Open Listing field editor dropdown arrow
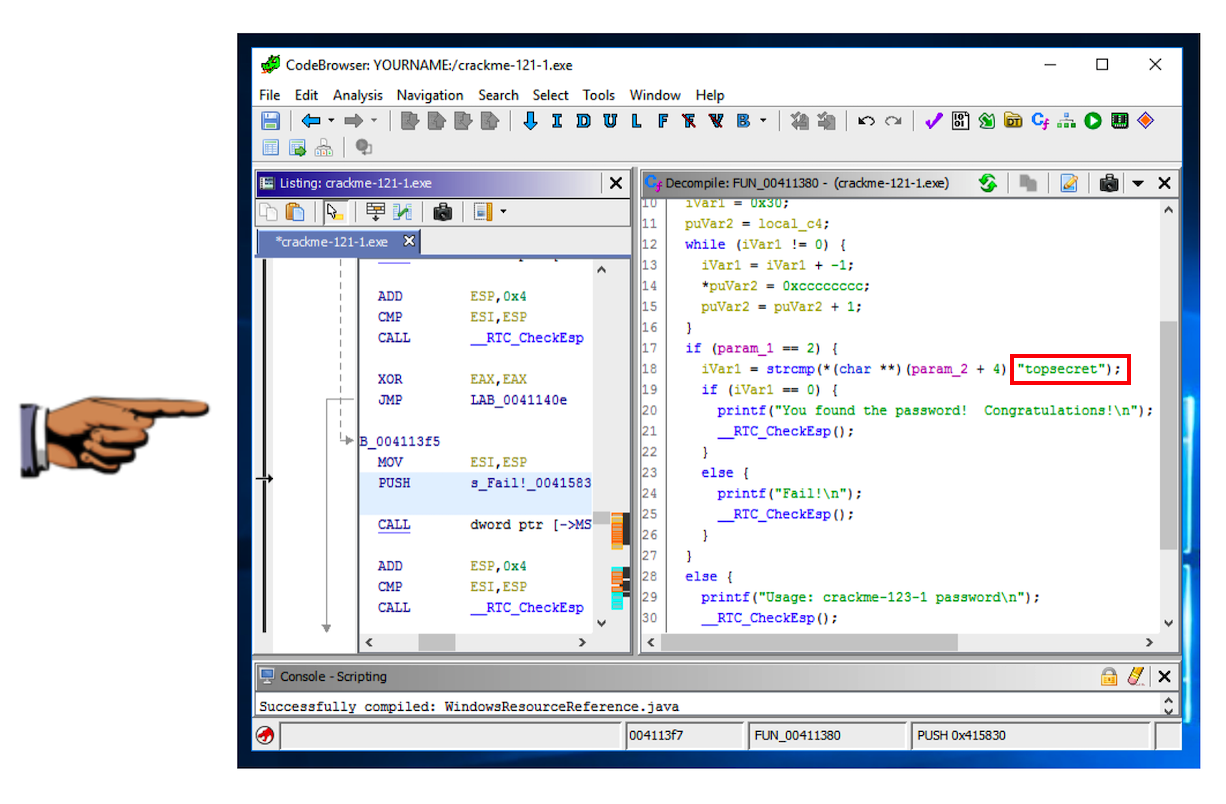This screenshot has height=804, width=1226. click(503, 212)
